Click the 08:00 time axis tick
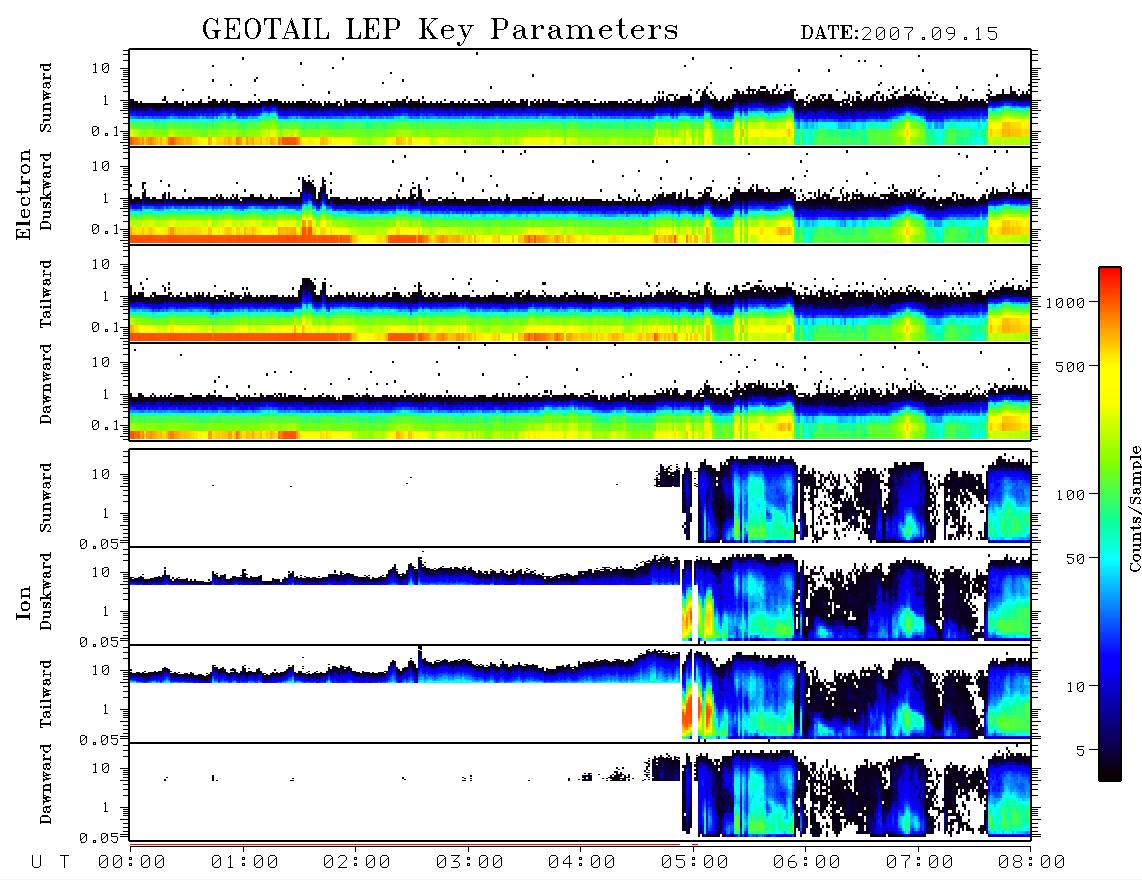This screenshot has height=880, width=1142. 1032,863
